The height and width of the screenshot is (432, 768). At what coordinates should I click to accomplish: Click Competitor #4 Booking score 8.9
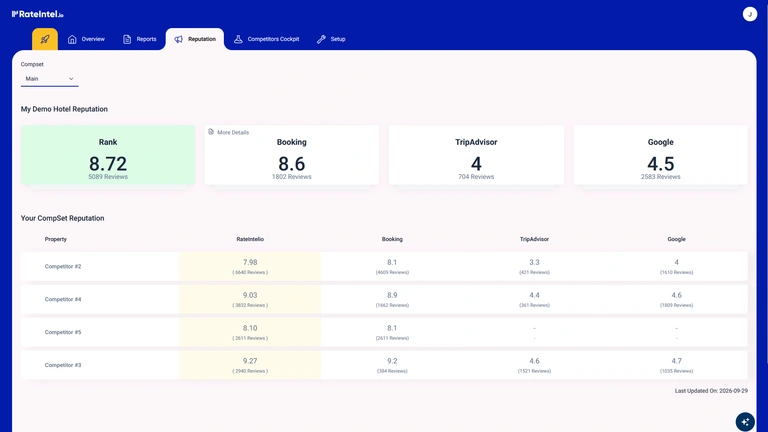(x=392, y=295)
